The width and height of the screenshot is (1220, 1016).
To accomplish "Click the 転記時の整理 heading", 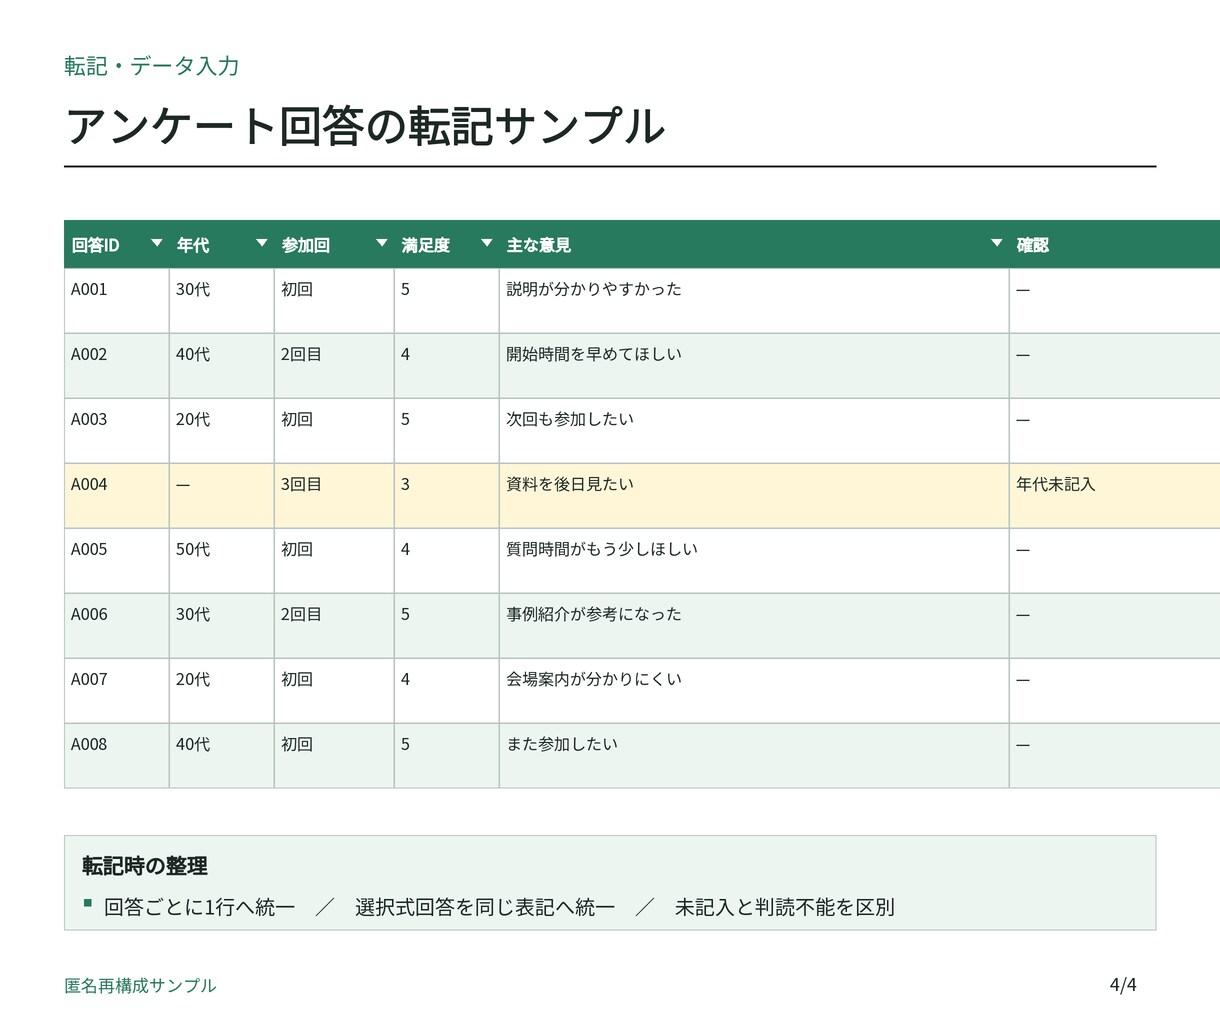I will click(x=145, y=866).
